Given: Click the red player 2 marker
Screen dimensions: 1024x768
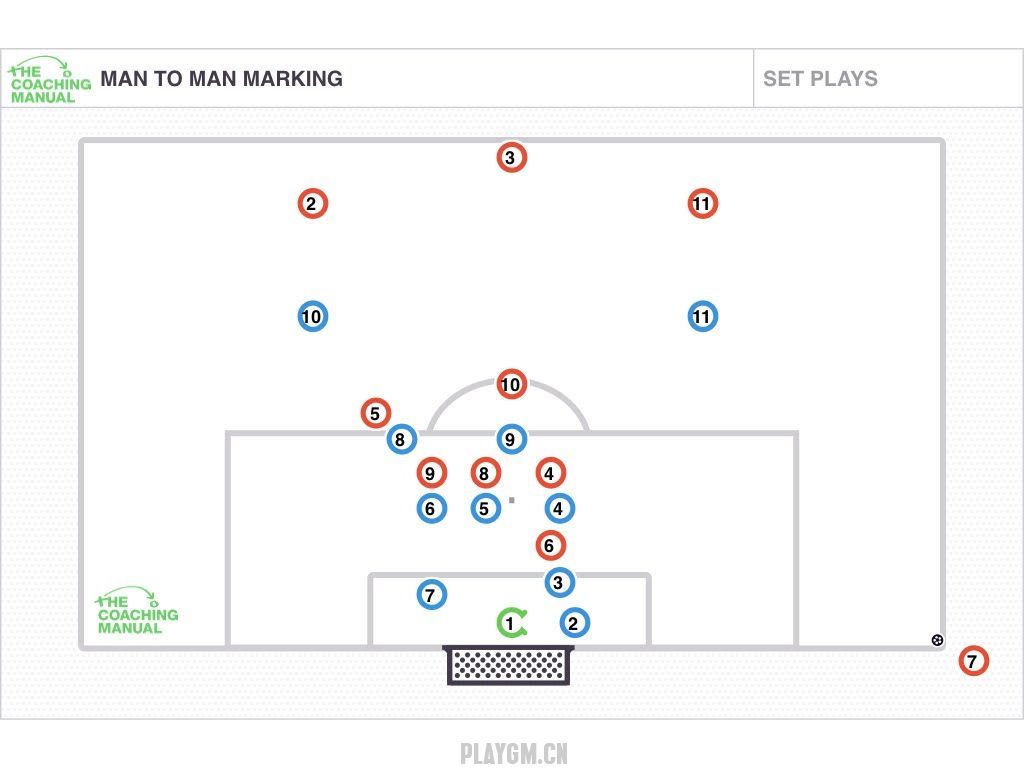Looking at the screenshot, I should click(312, 204).
